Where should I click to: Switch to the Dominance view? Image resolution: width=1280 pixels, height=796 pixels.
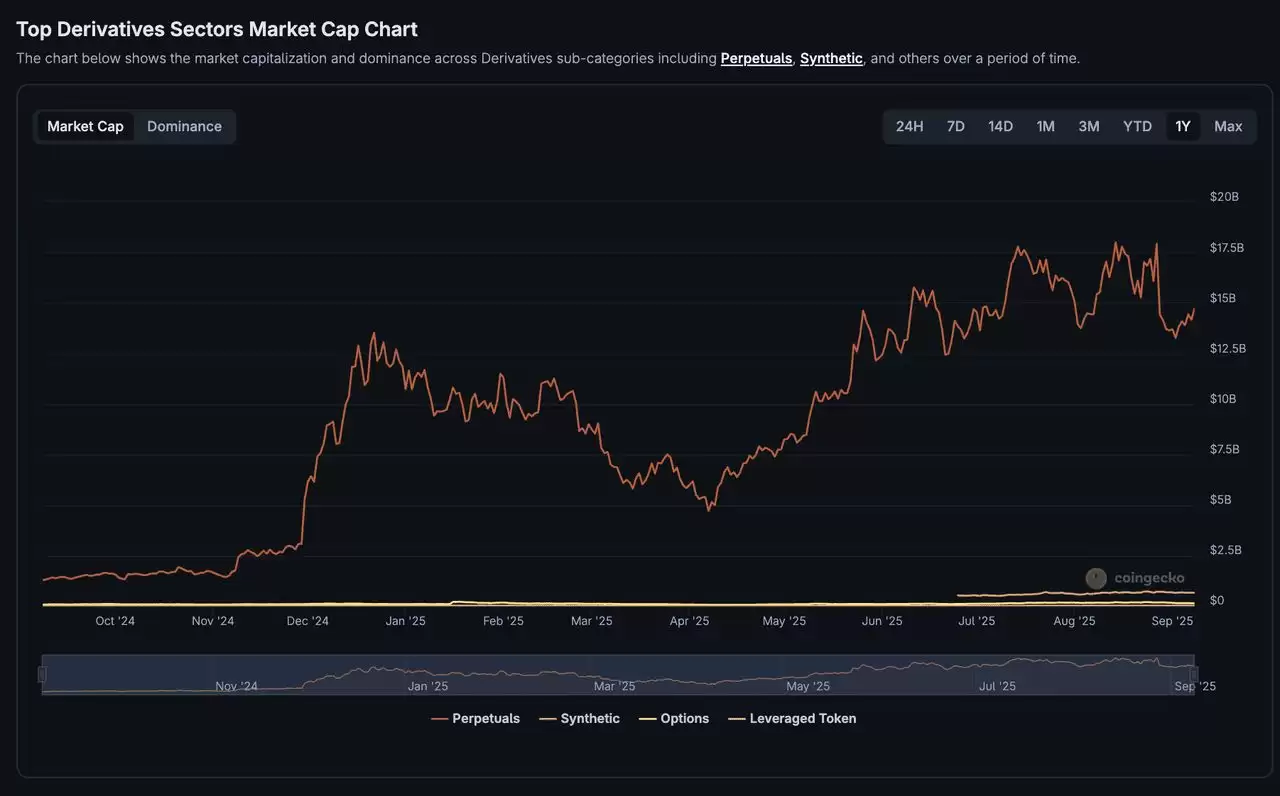point(184,125)
